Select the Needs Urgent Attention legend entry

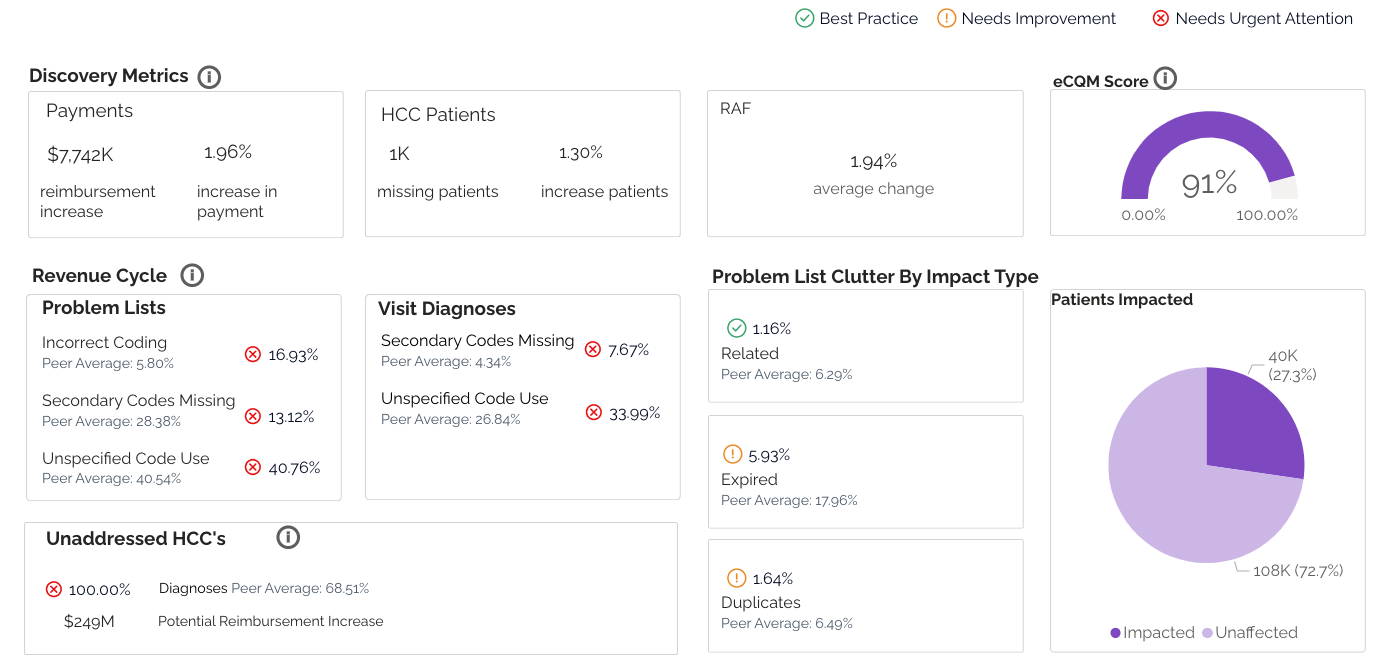tap(1252, 19)
